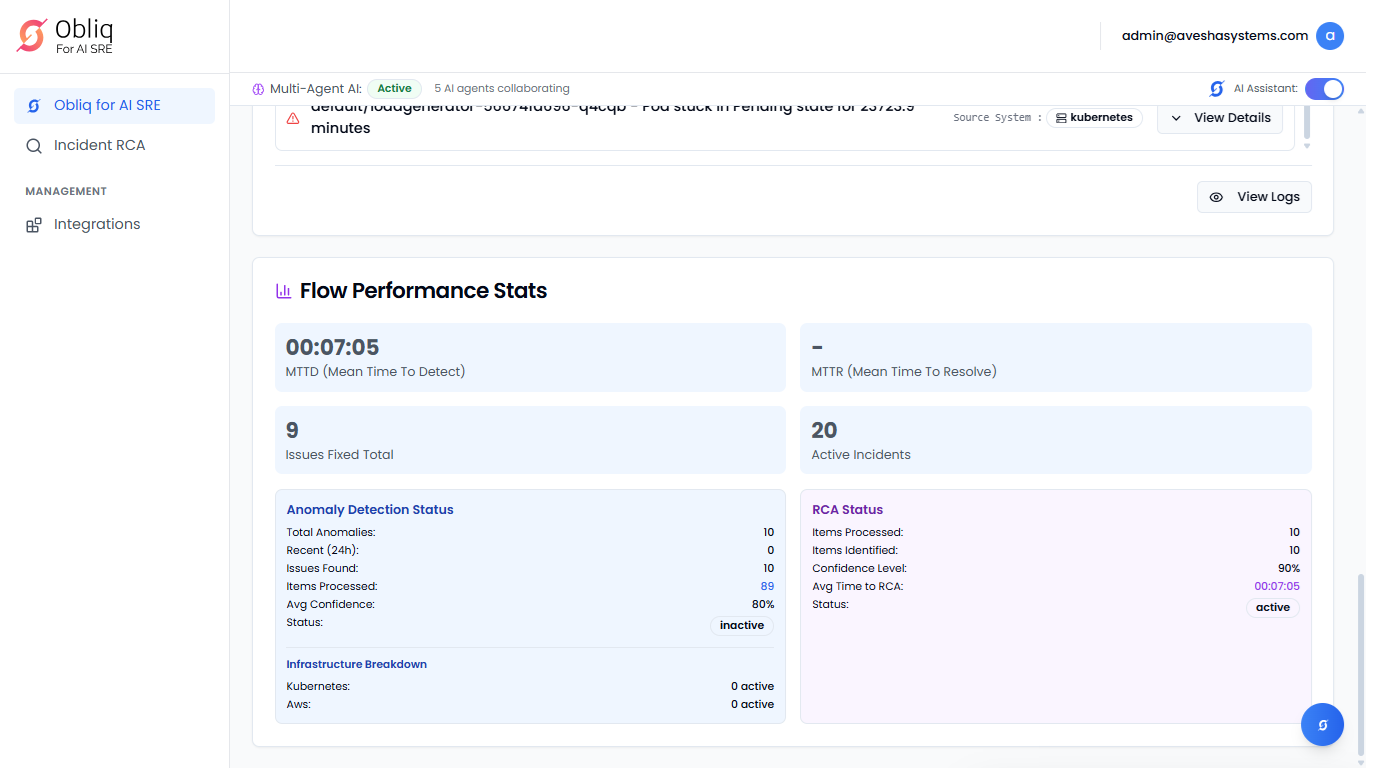Viewport: 1375px width, 781px height.
Task: Click the Flow Performance Stats chart icon
Action: 284,291
